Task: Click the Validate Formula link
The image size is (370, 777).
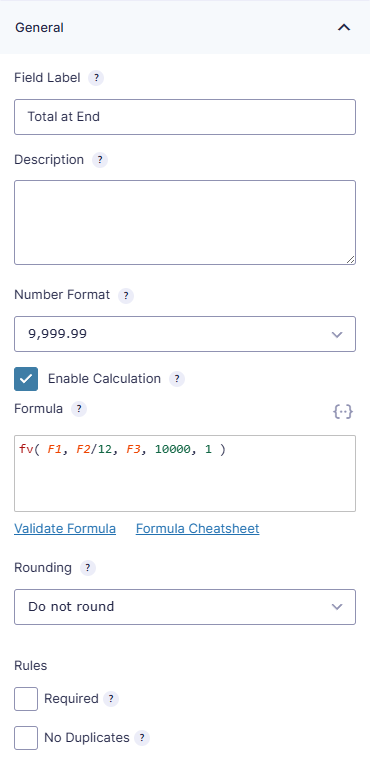Action: tap(65, 529)
